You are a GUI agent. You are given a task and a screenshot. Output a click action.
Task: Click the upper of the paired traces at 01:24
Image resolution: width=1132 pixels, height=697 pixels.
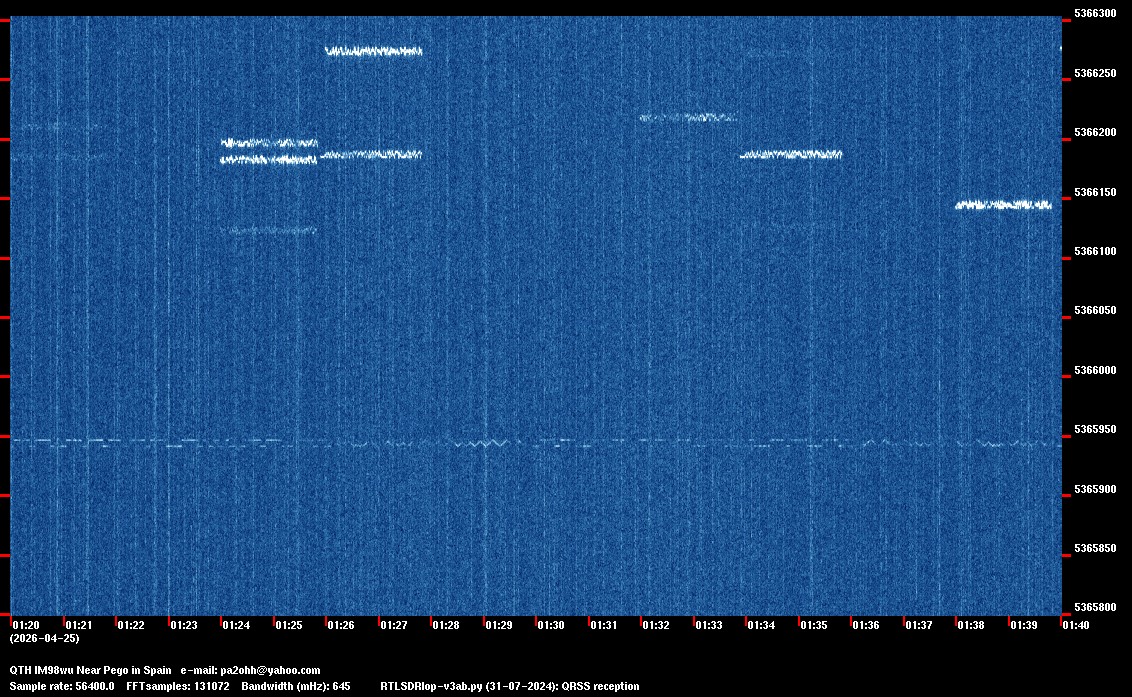(269, 143)
